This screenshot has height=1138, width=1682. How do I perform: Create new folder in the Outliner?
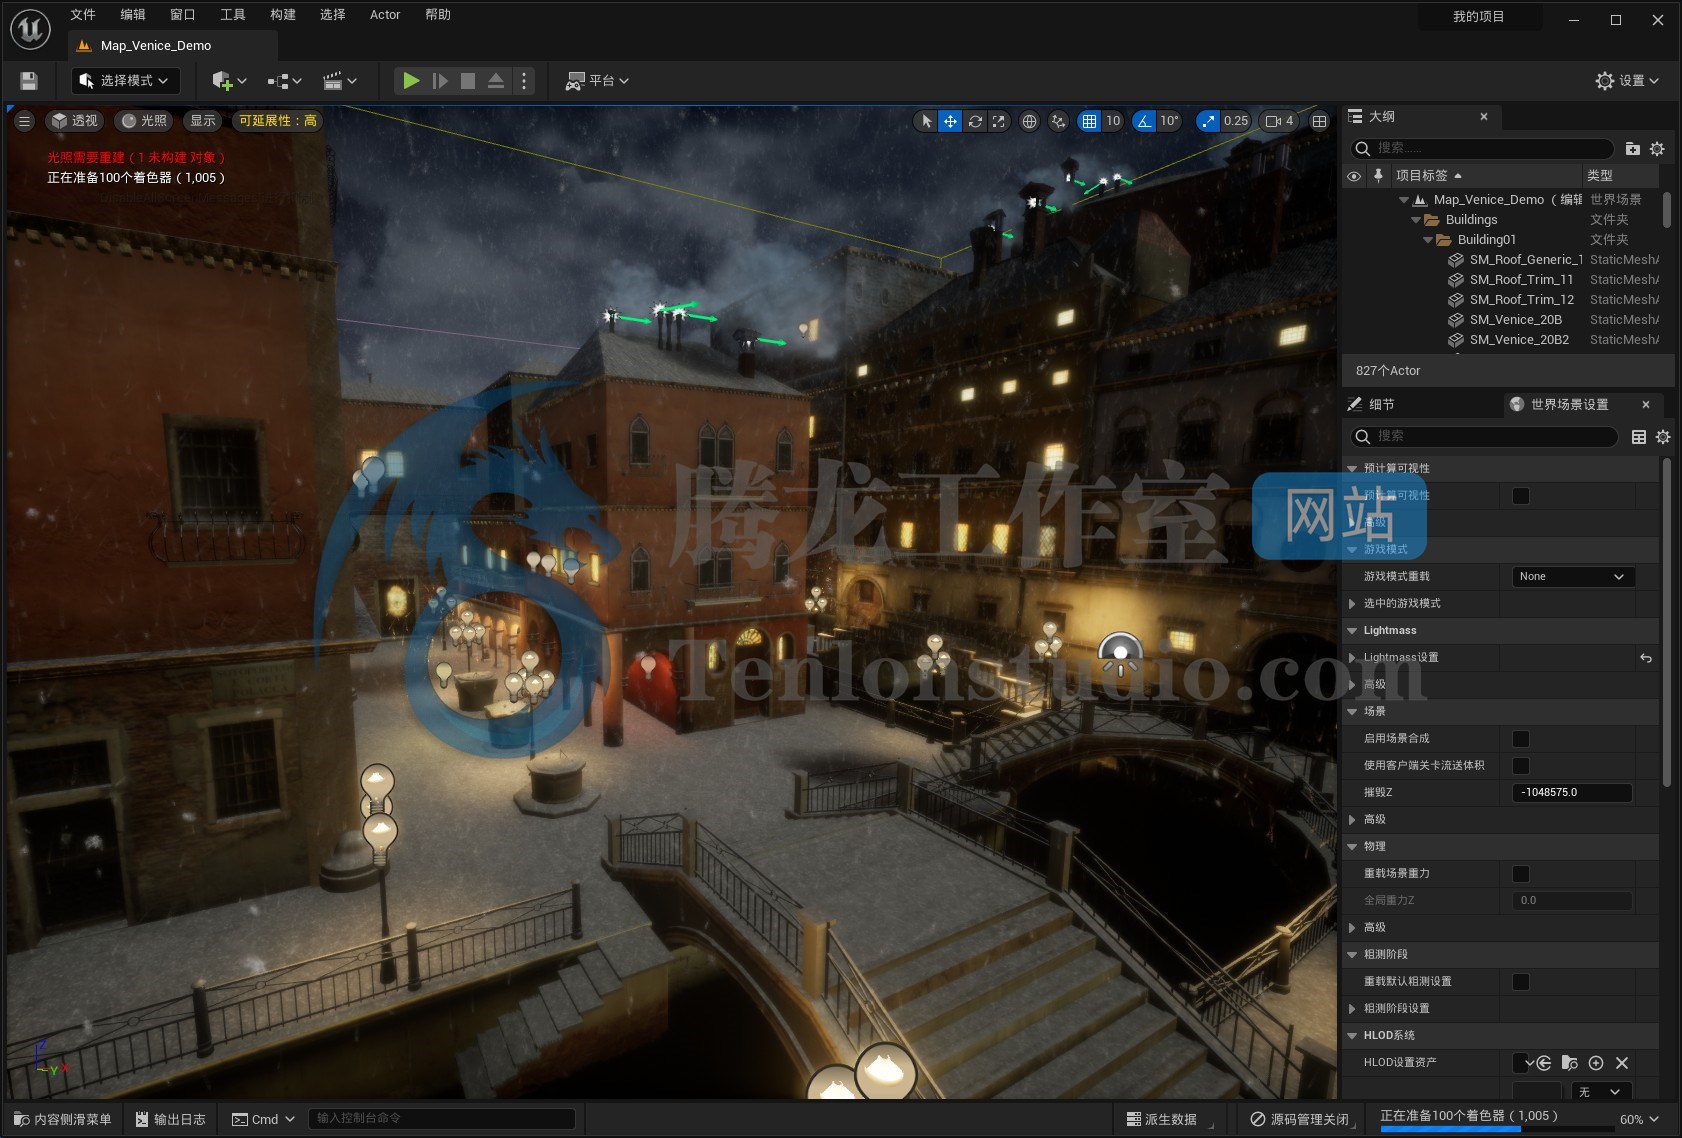click(x=1633, y=149)
